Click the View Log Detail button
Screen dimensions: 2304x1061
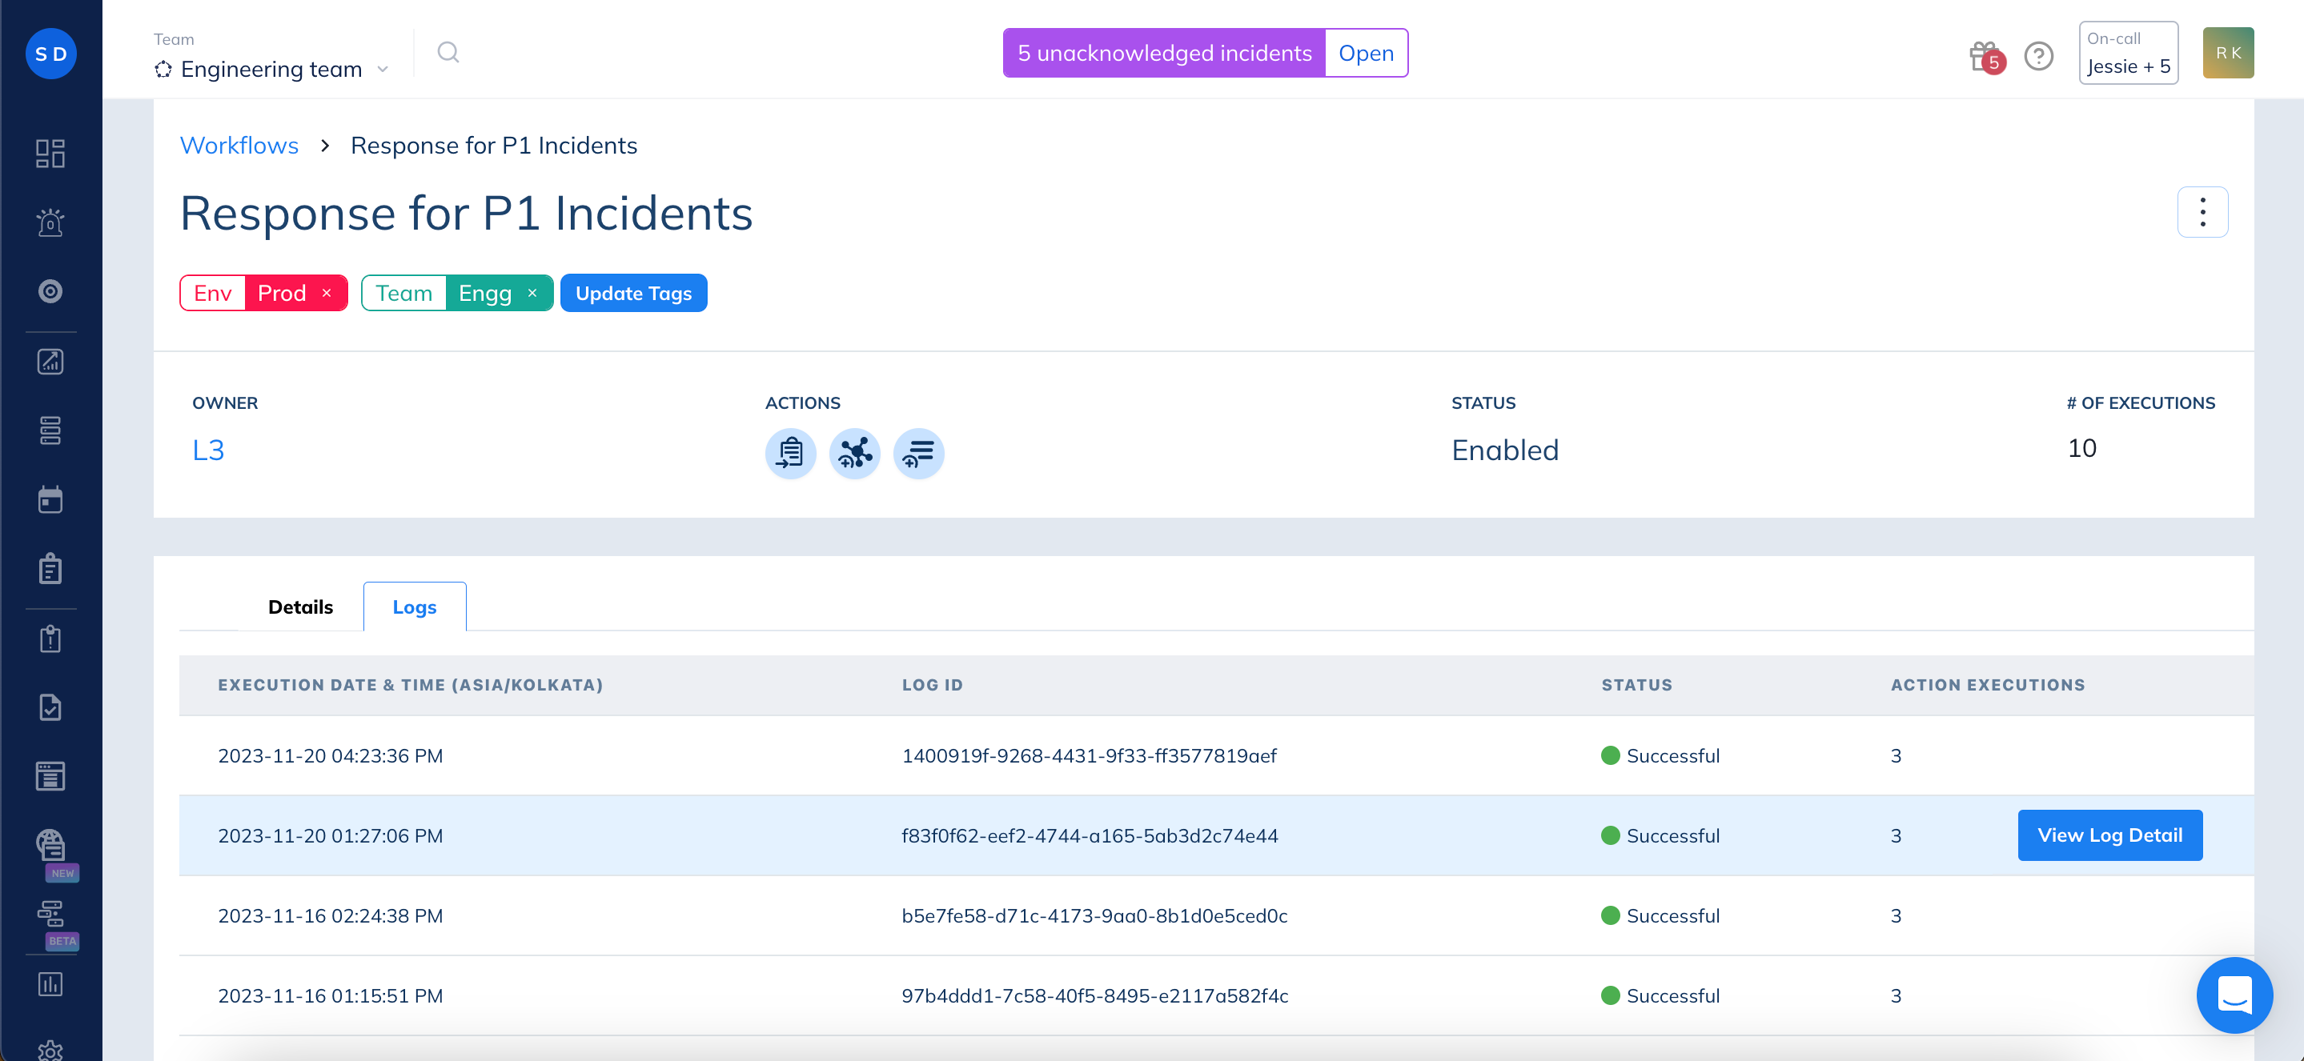pyautogui.click(x=2110, y=835)
